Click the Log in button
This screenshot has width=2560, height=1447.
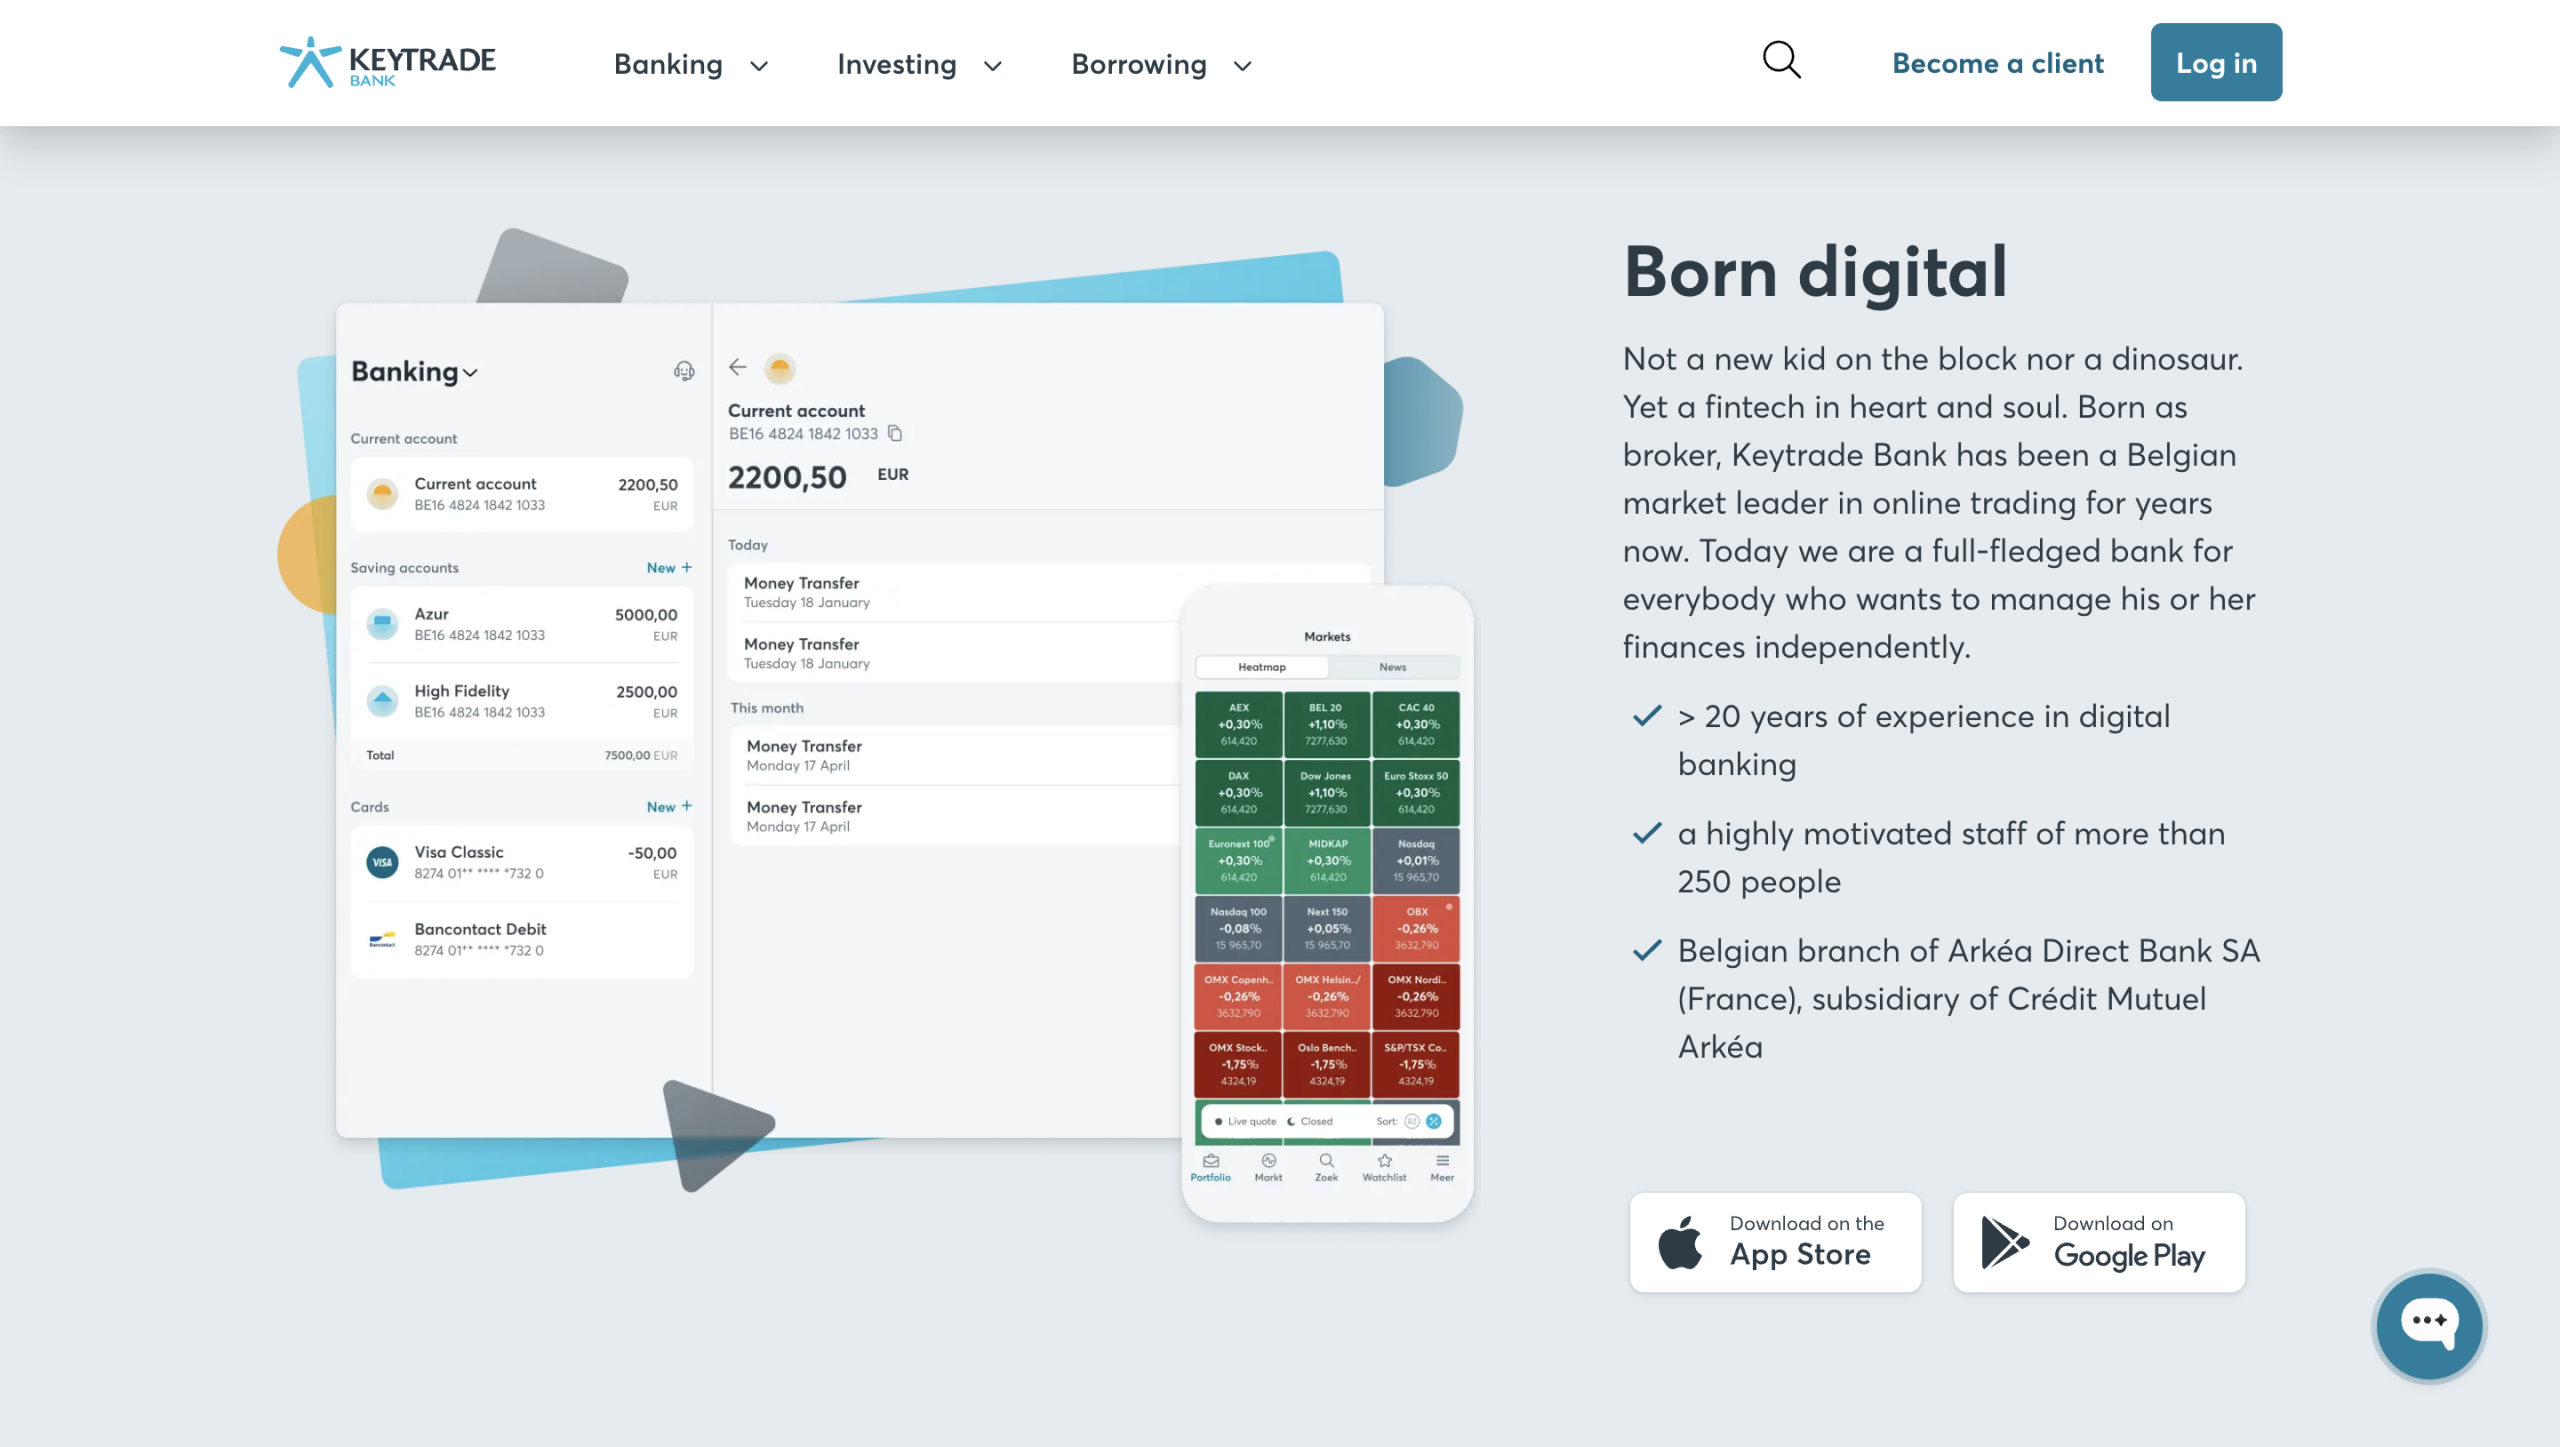(x=2216, y=62)
